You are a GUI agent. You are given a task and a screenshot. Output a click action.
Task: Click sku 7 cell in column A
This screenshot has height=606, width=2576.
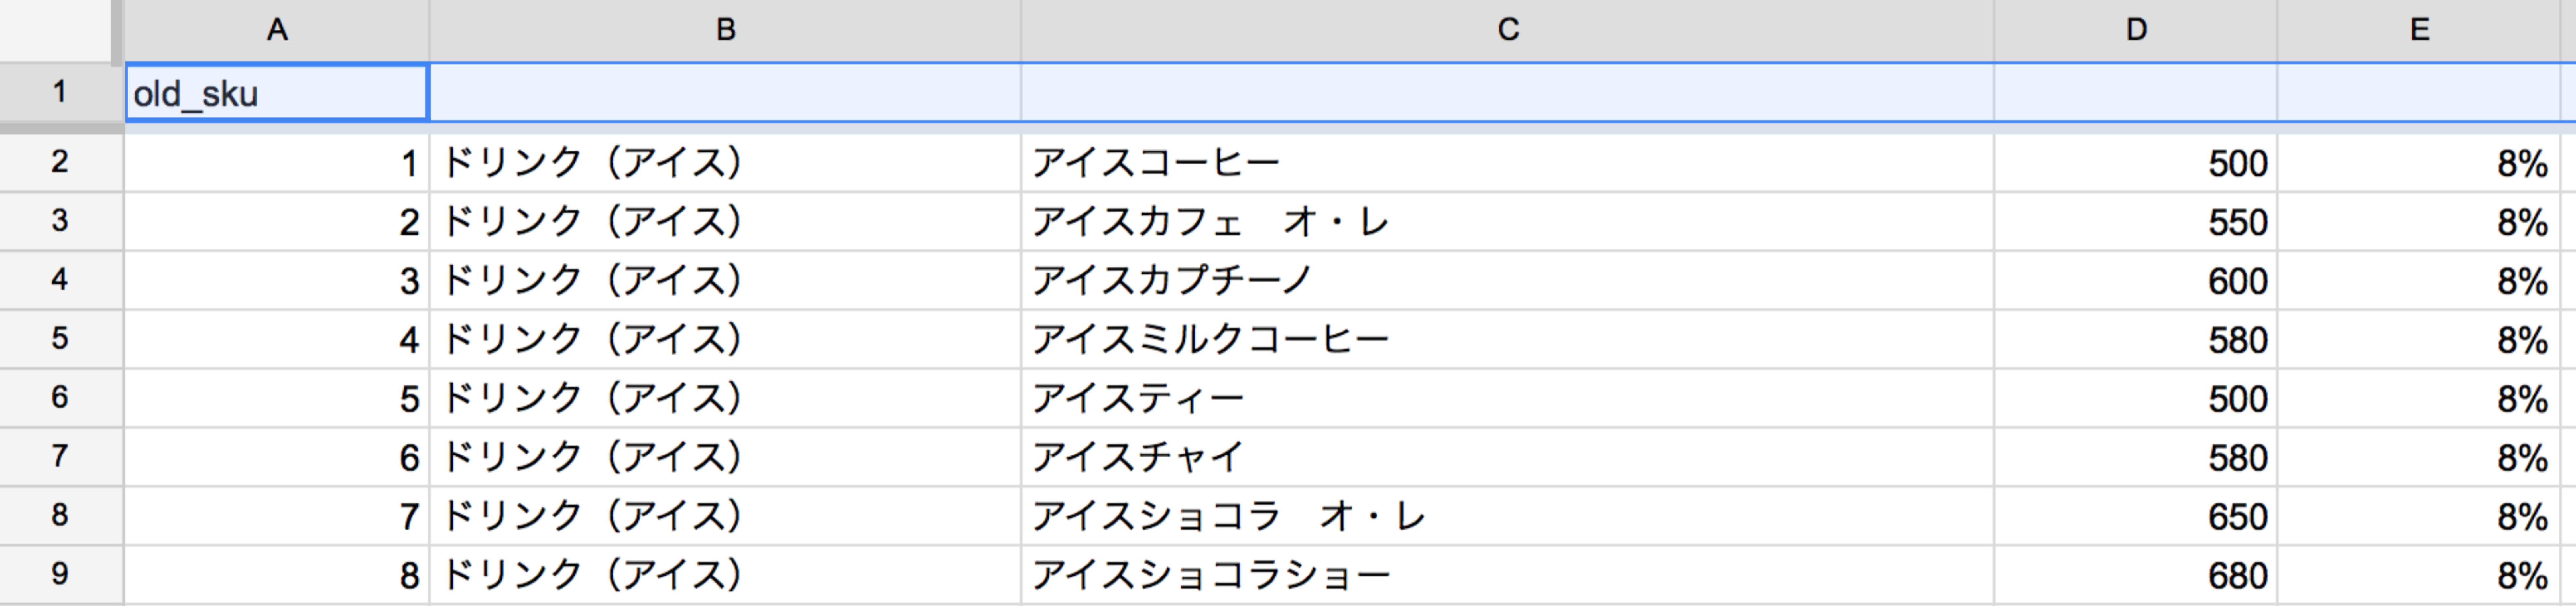(277, 516)
